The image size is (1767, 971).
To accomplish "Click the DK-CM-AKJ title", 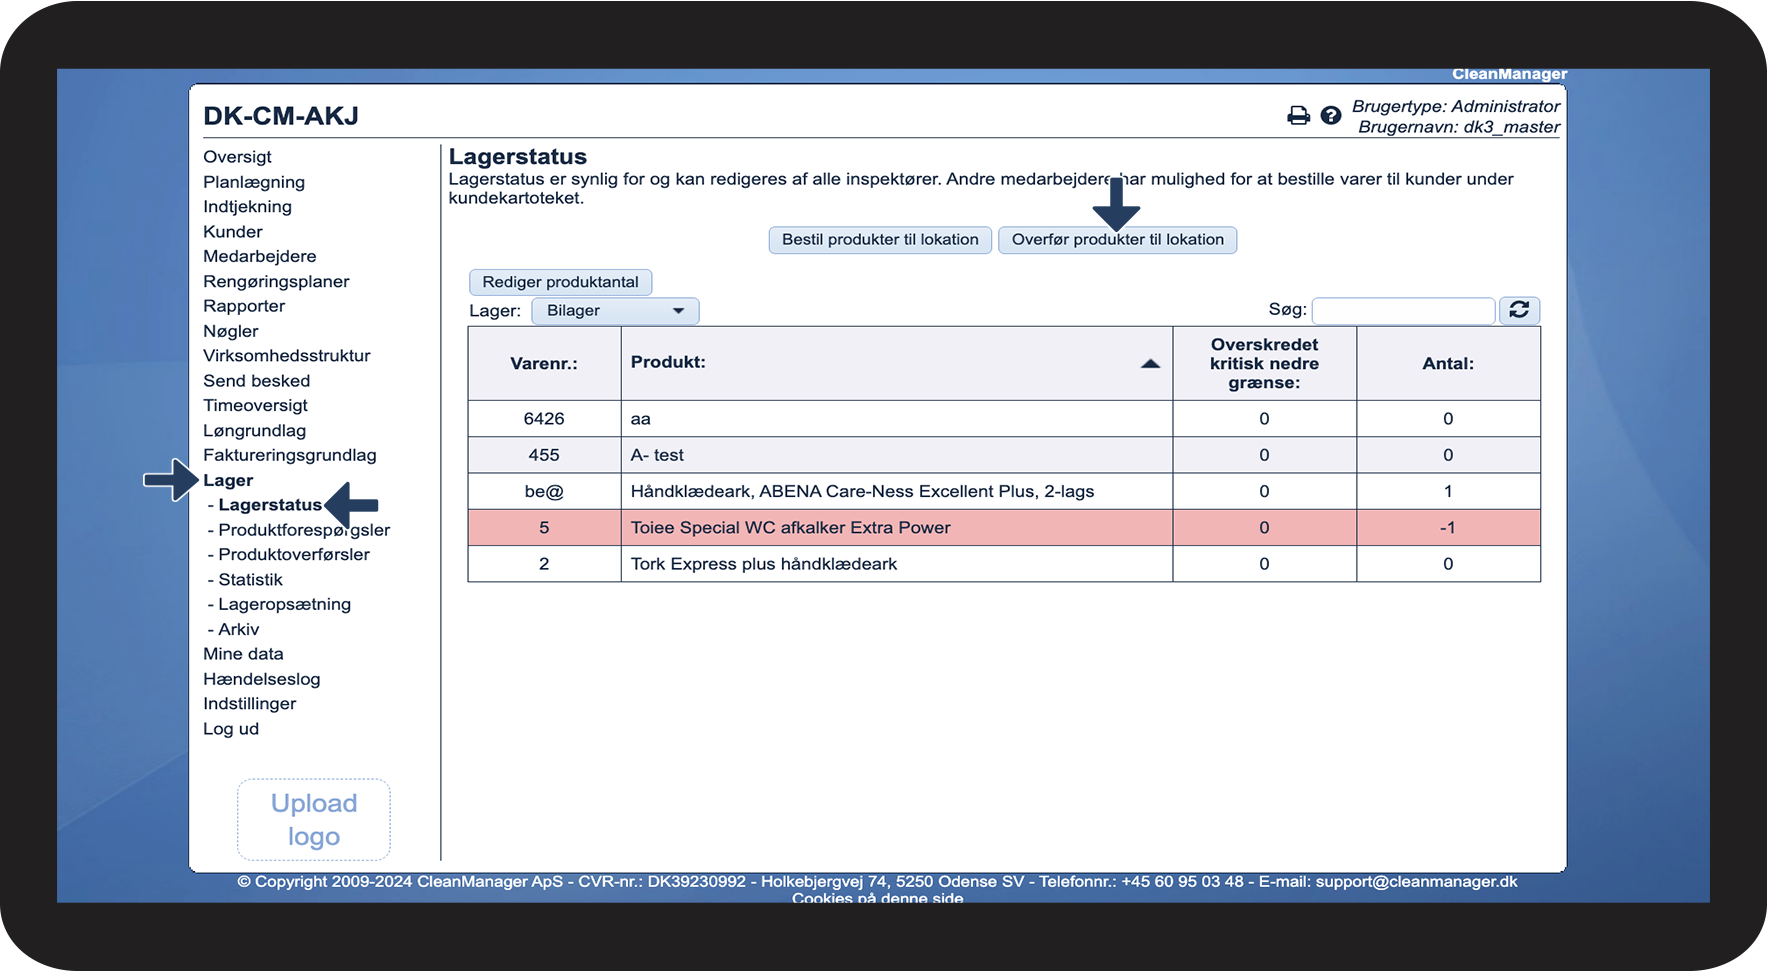I will (281, 116).
